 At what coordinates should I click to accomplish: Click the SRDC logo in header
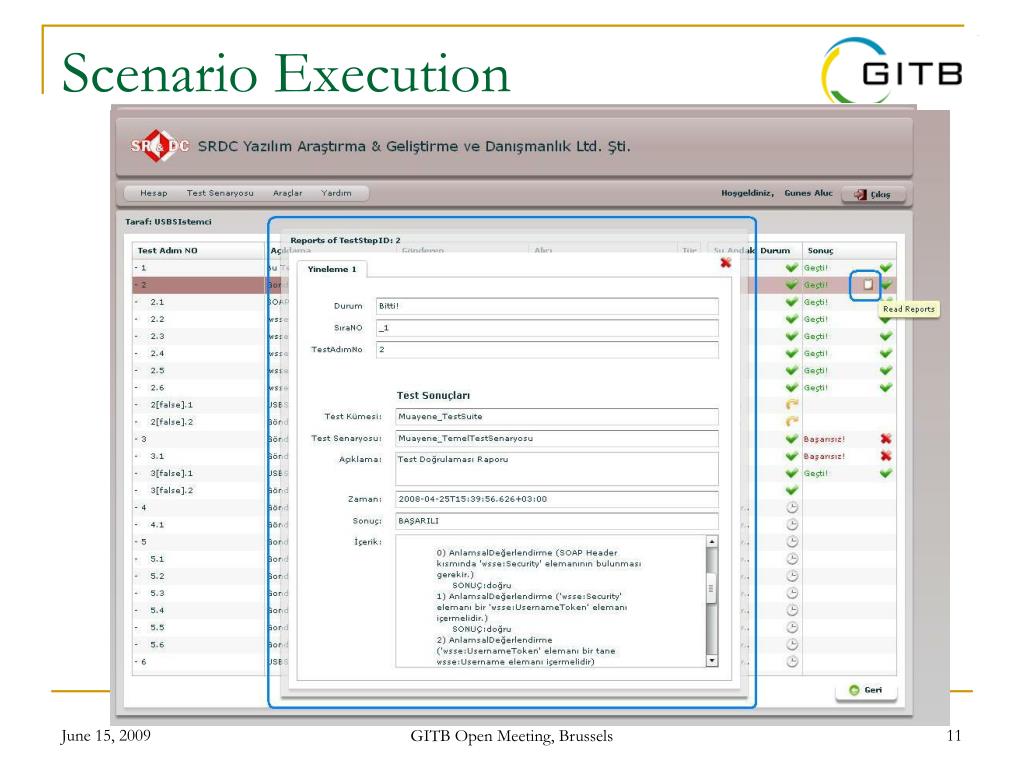click(160, 147)
